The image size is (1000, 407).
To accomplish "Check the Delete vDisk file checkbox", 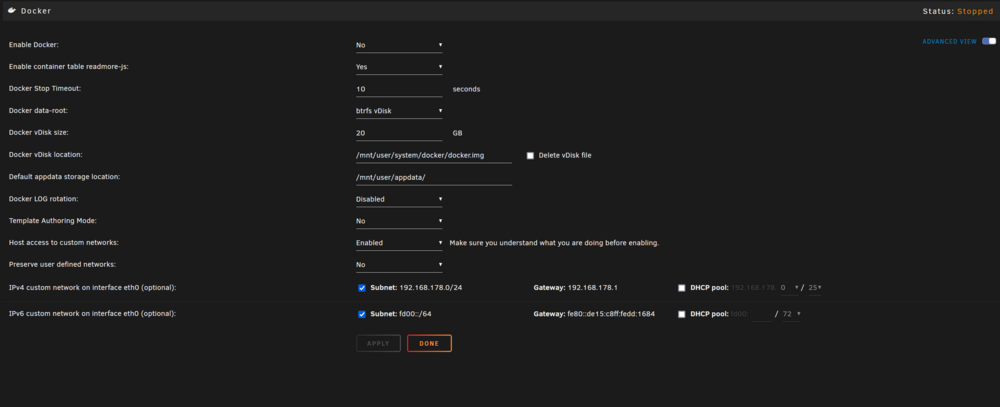I will click(530, 155).
